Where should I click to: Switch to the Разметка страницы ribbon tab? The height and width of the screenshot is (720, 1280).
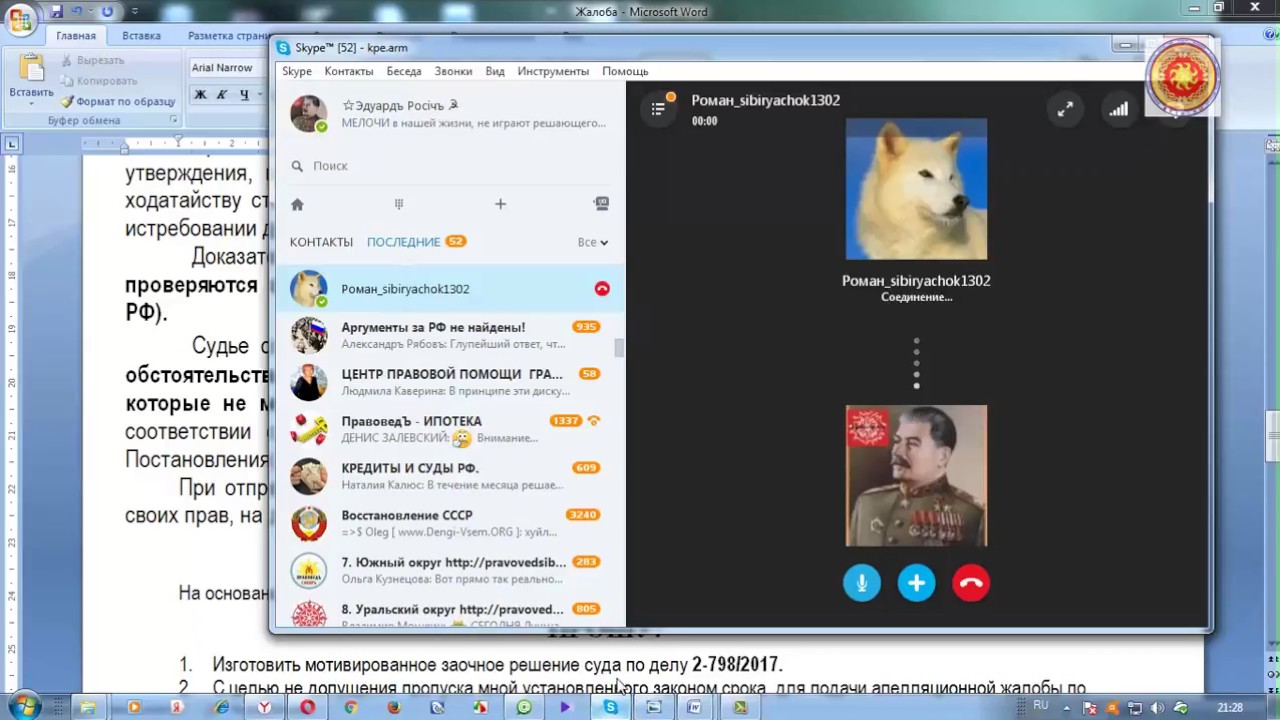click(x=228, y=35)
